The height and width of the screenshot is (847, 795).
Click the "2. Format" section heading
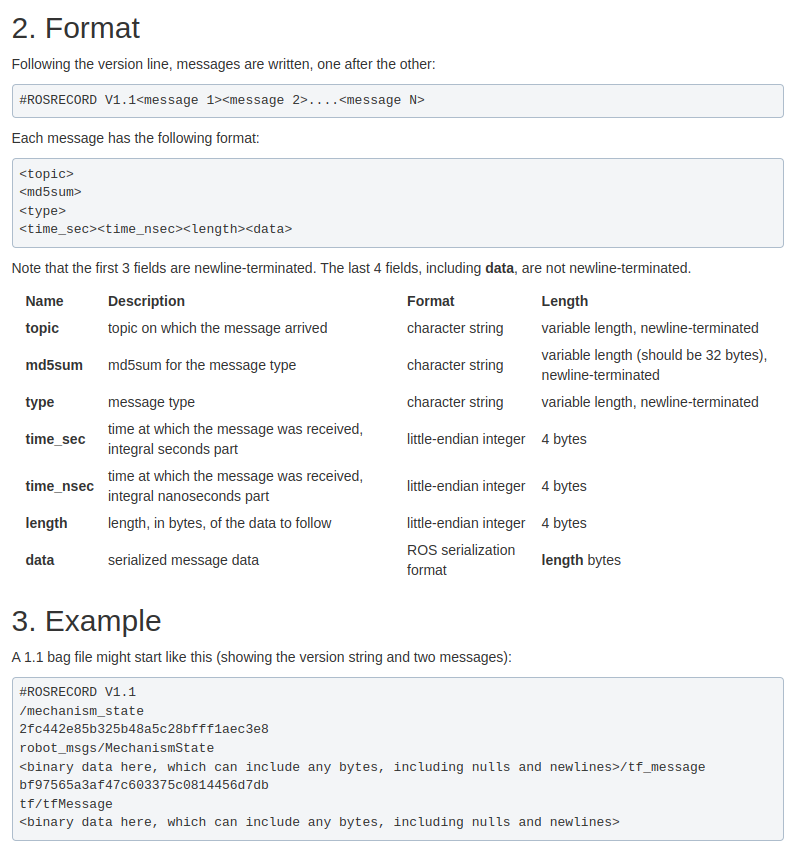click(76, 27)
